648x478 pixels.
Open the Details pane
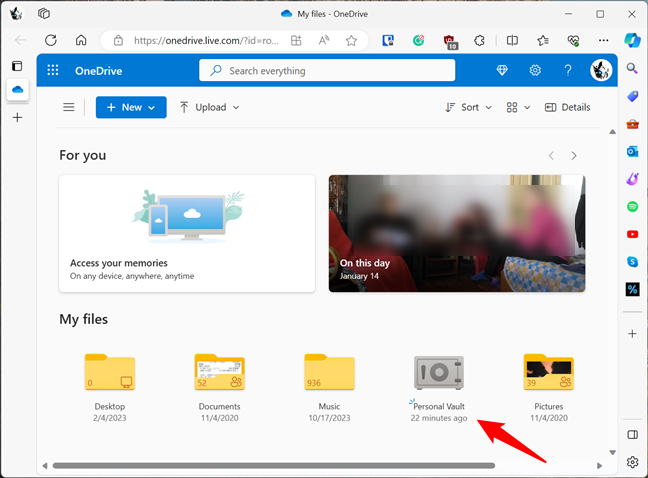[567, 107]
